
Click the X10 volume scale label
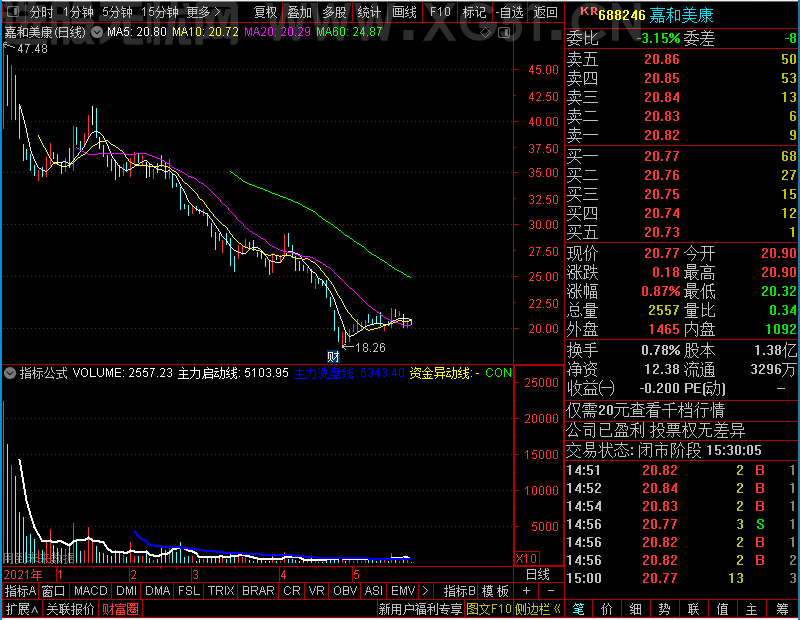526,558
